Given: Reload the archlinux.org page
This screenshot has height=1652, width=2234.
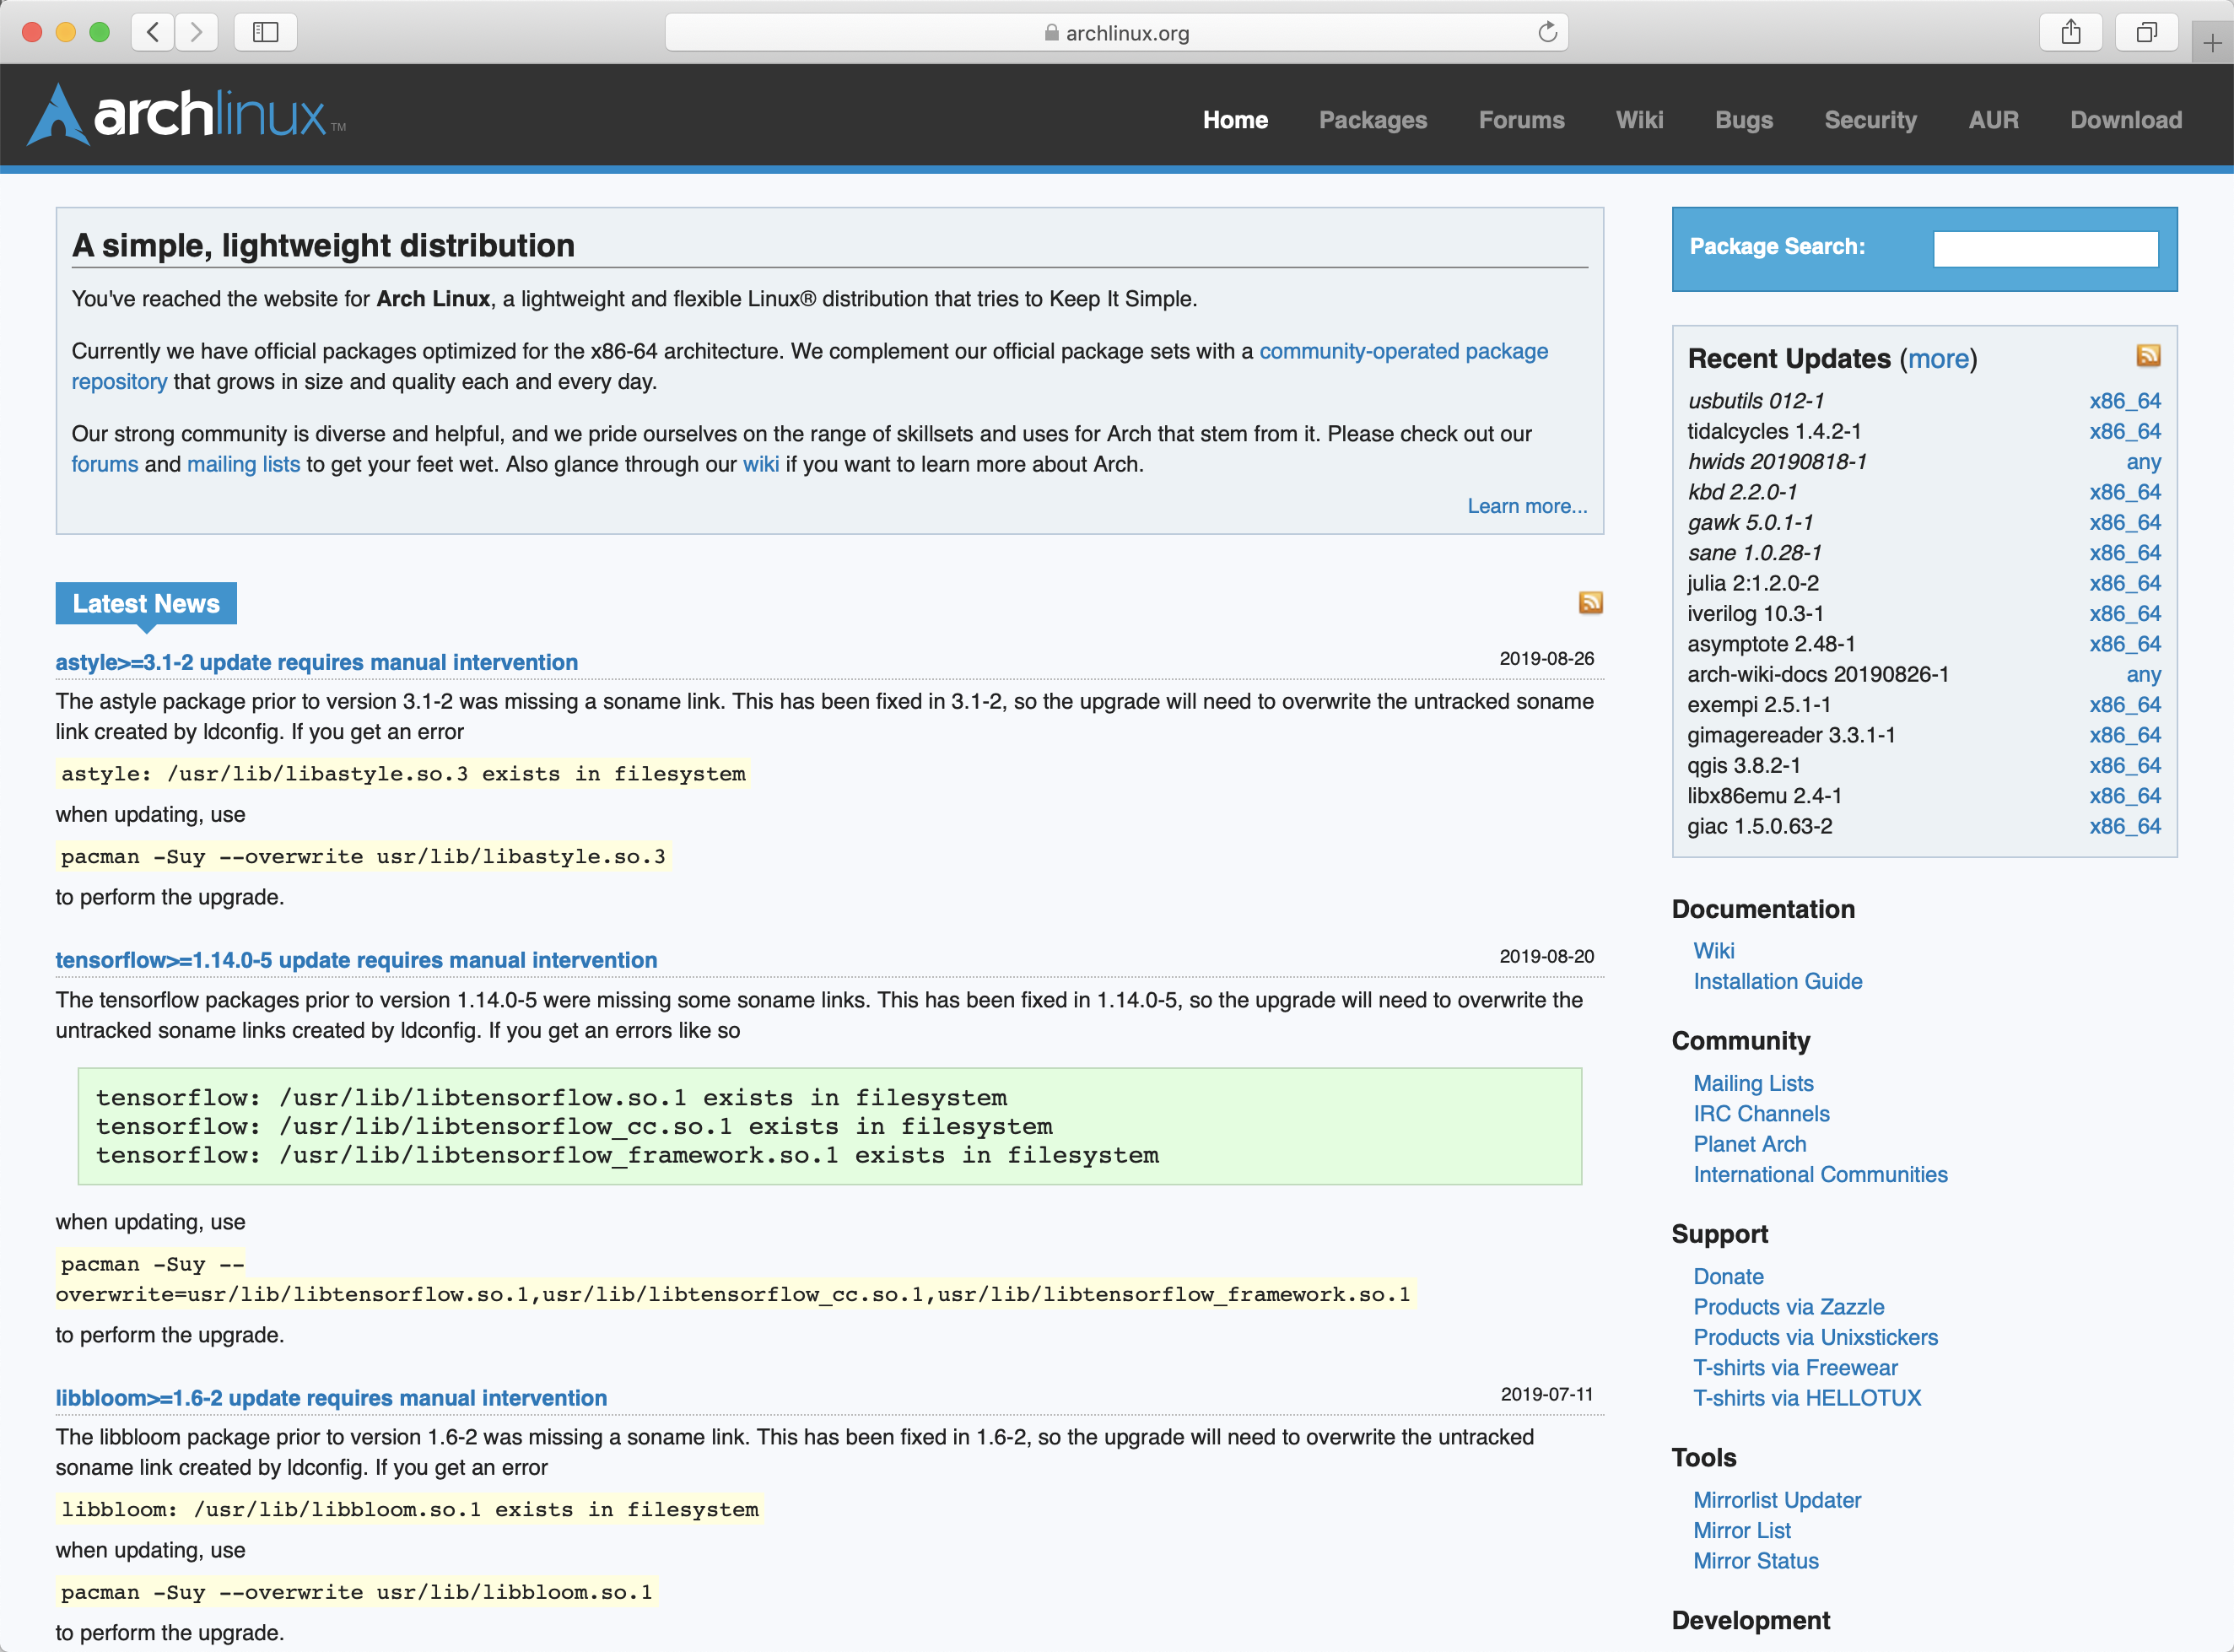Looking at the screenshot, I should tap(1547, 32).
